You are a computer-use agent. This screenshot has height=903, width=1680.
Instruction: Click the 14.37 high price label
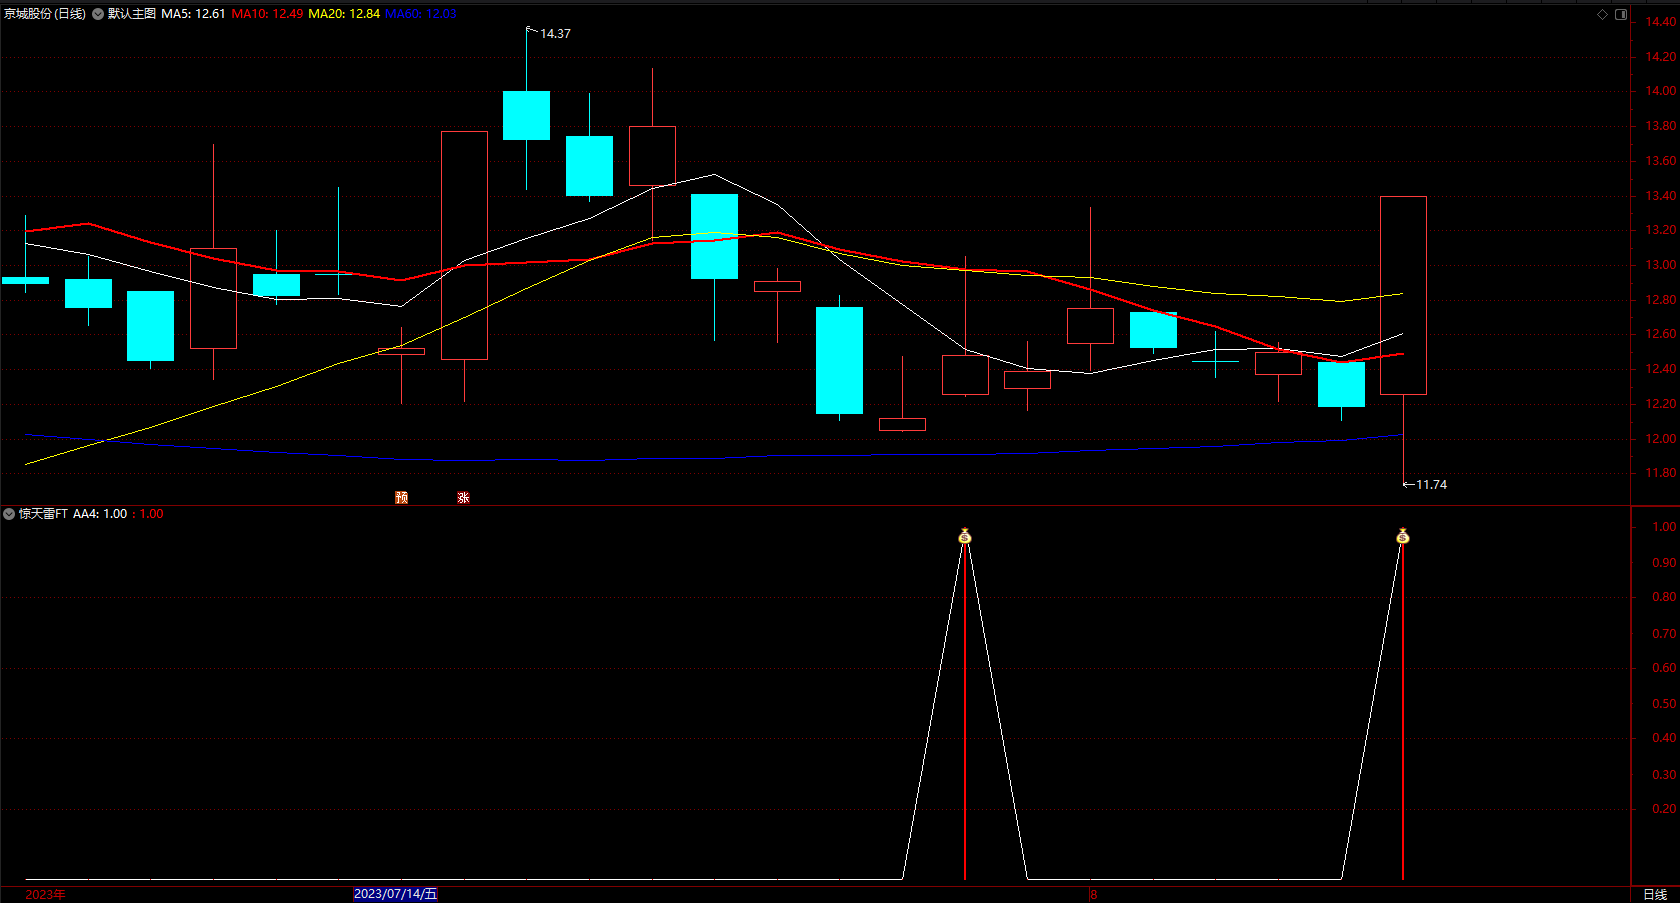pyautogui.click(x=556, y=34)
